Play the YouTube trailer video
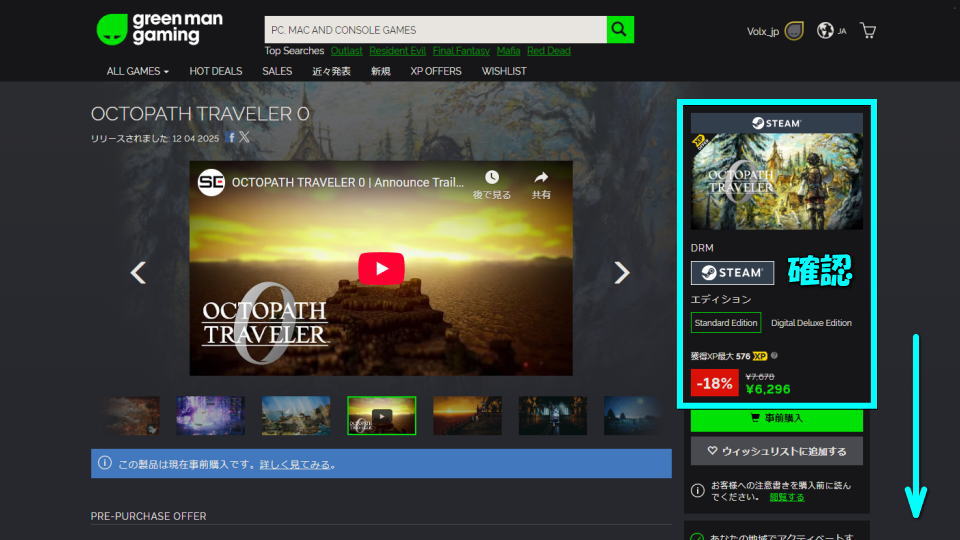Image resolution: width=960 pixels, height=540 pixels. (381, 268)
